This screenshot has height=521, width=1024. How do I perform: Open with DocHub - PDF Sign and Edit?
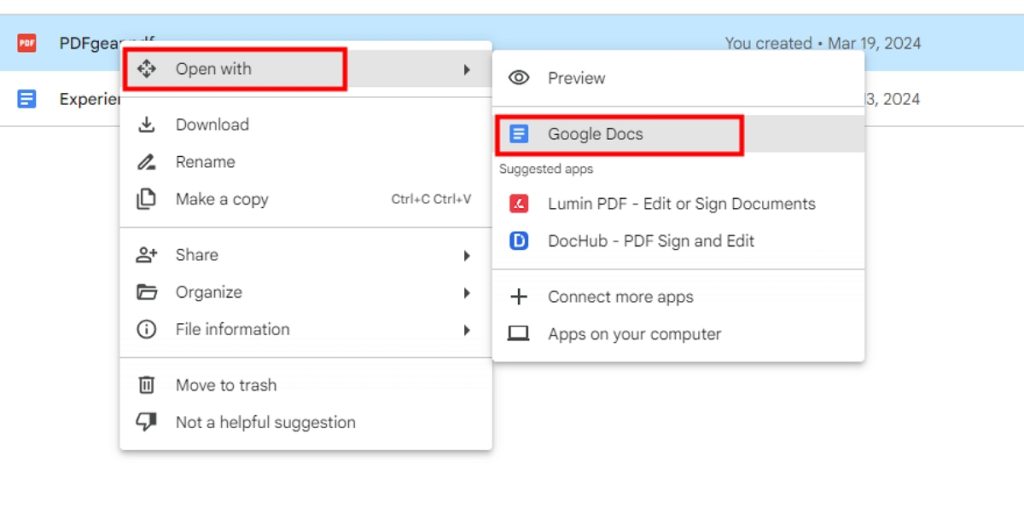679,241
